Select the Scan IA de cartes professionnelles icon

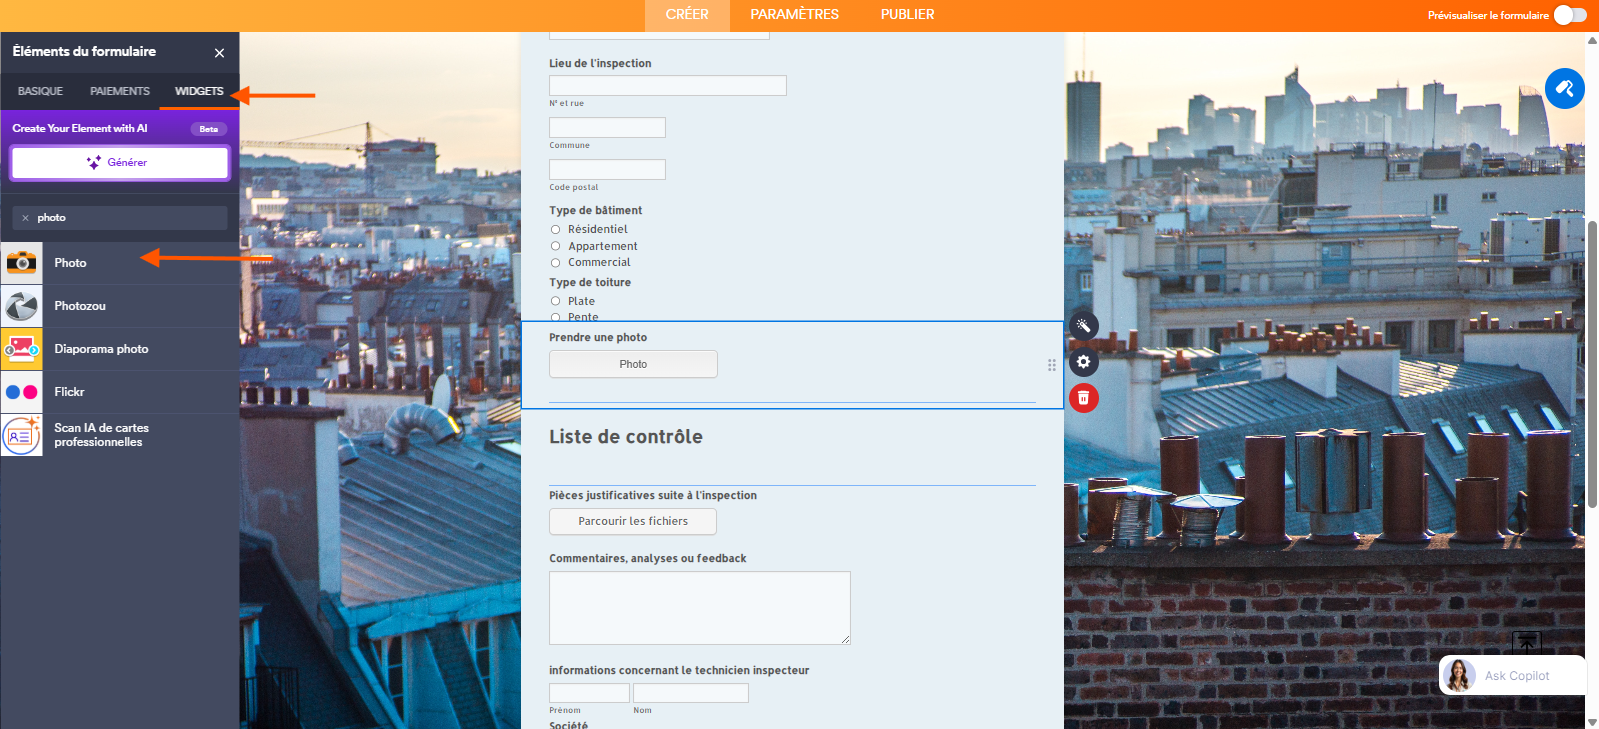point(21,435)
